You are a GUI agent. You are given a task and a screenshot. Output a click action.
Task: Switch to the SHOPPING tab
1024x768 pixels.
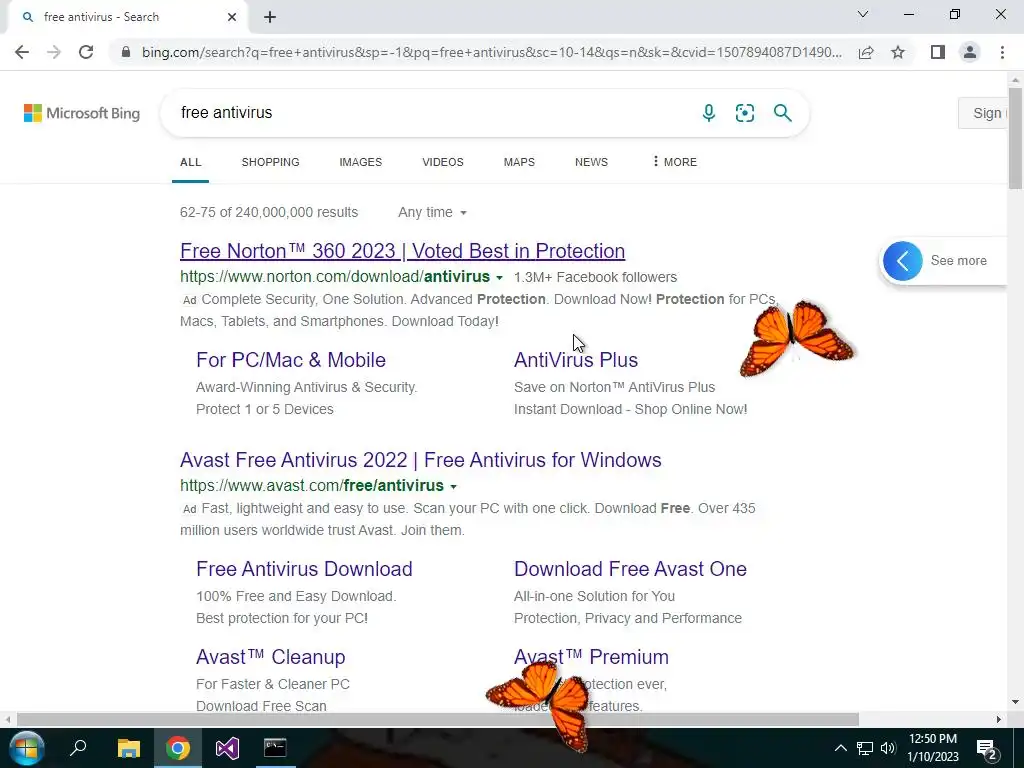(x=270, y=162)
